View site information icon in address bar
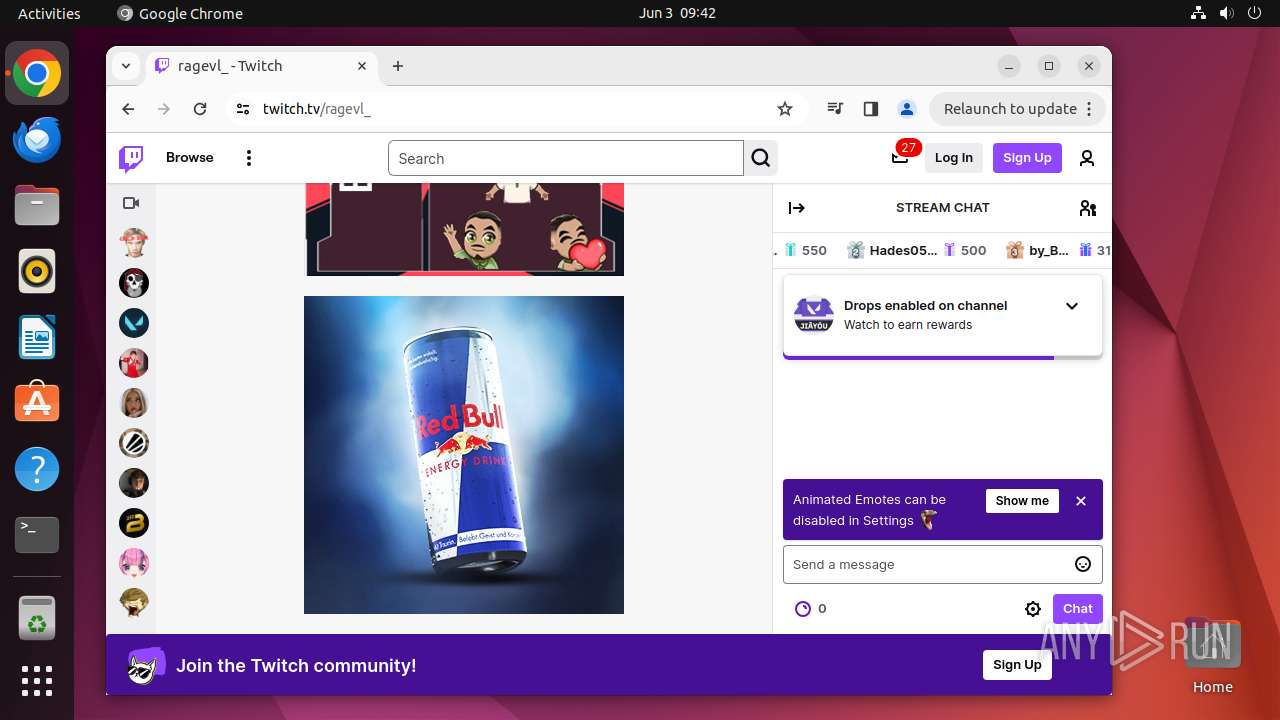Viewport: 1280px width, 720px height. 243,109
